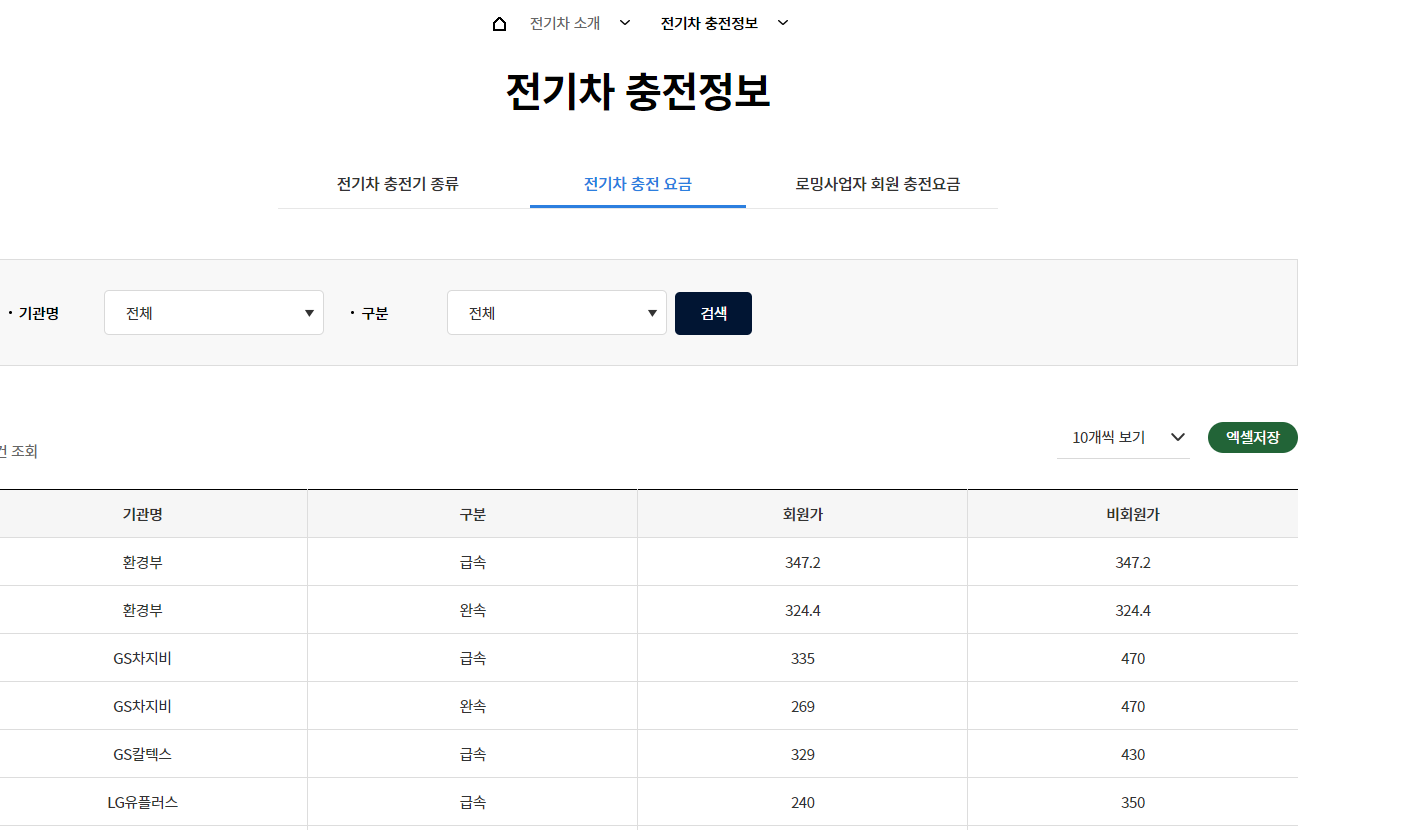The image size is (1427, 830).
Task: Click the 구분 column header
Action: click(x=472, y=514)
